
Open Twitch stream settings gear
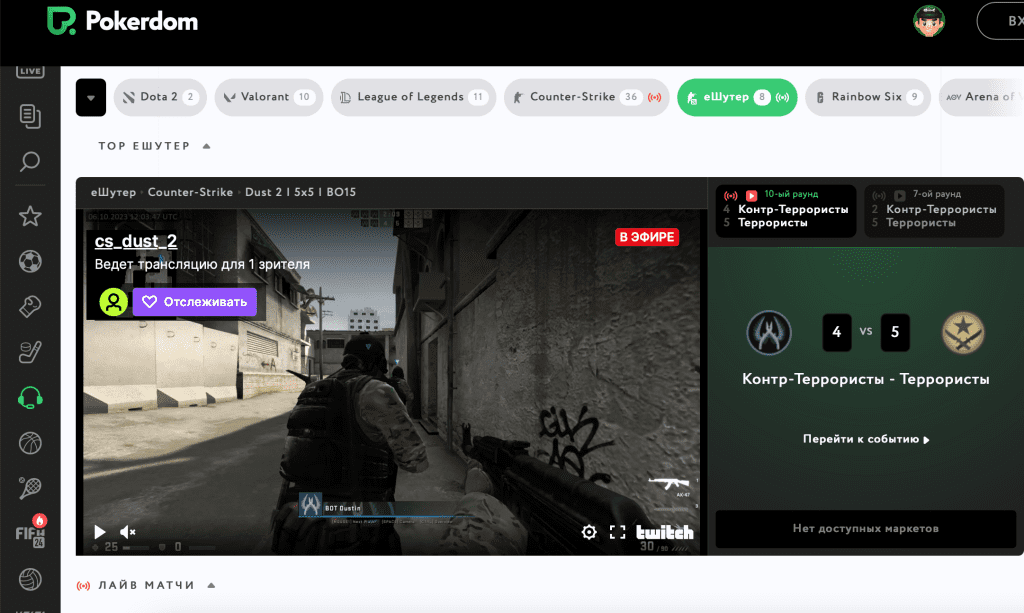(589, 532)
